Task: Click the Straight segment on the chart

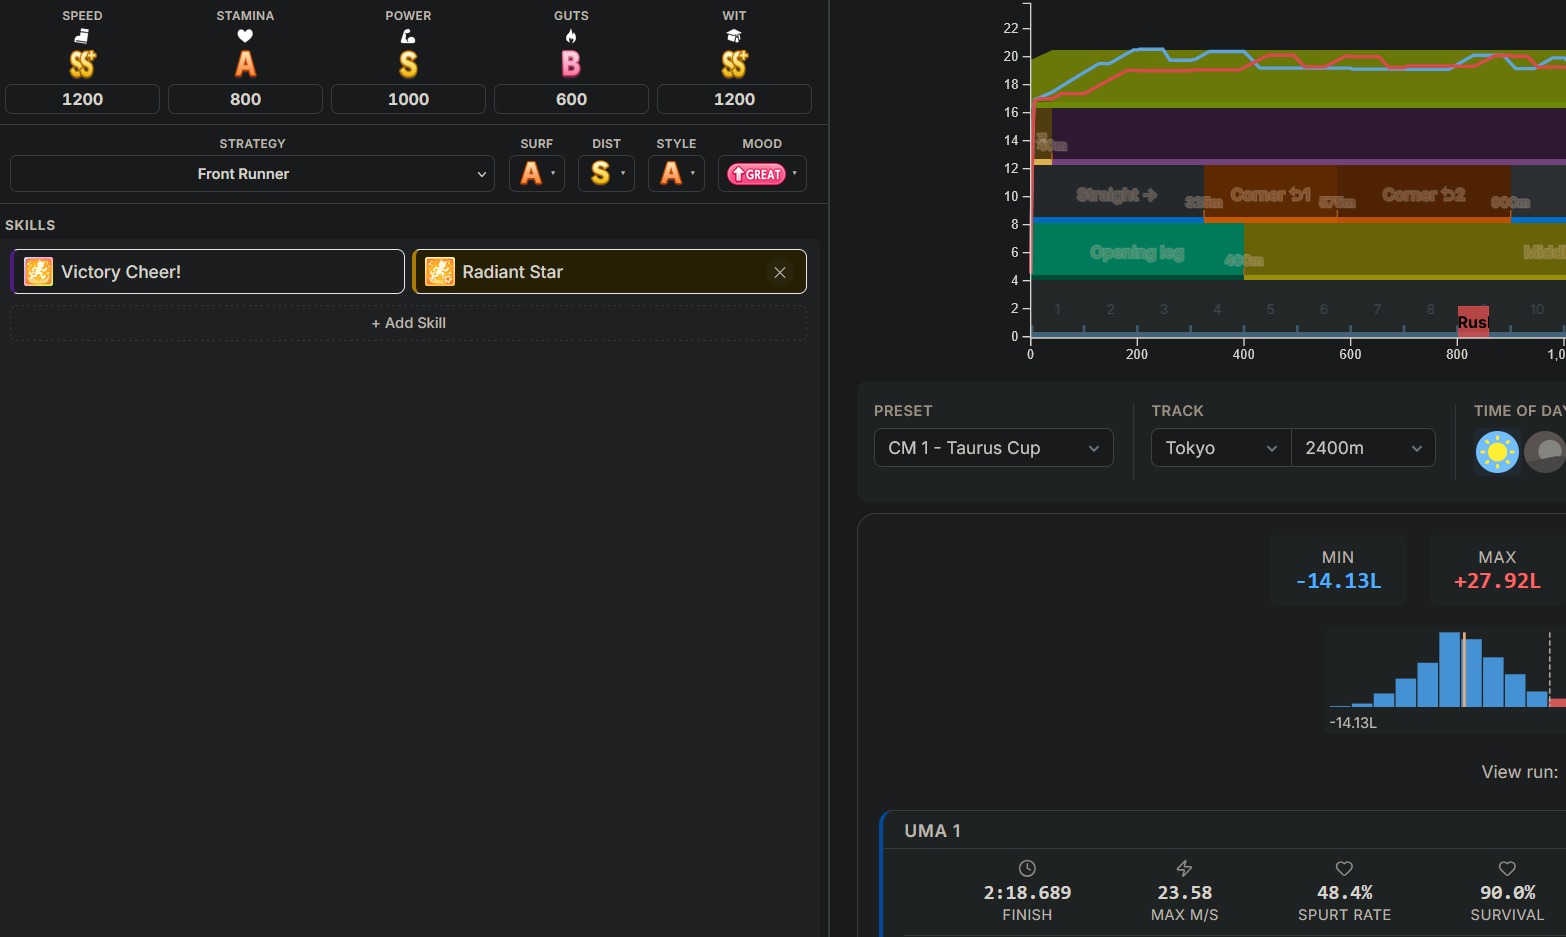Action: pyautogui.click(x=1117, y=194)
